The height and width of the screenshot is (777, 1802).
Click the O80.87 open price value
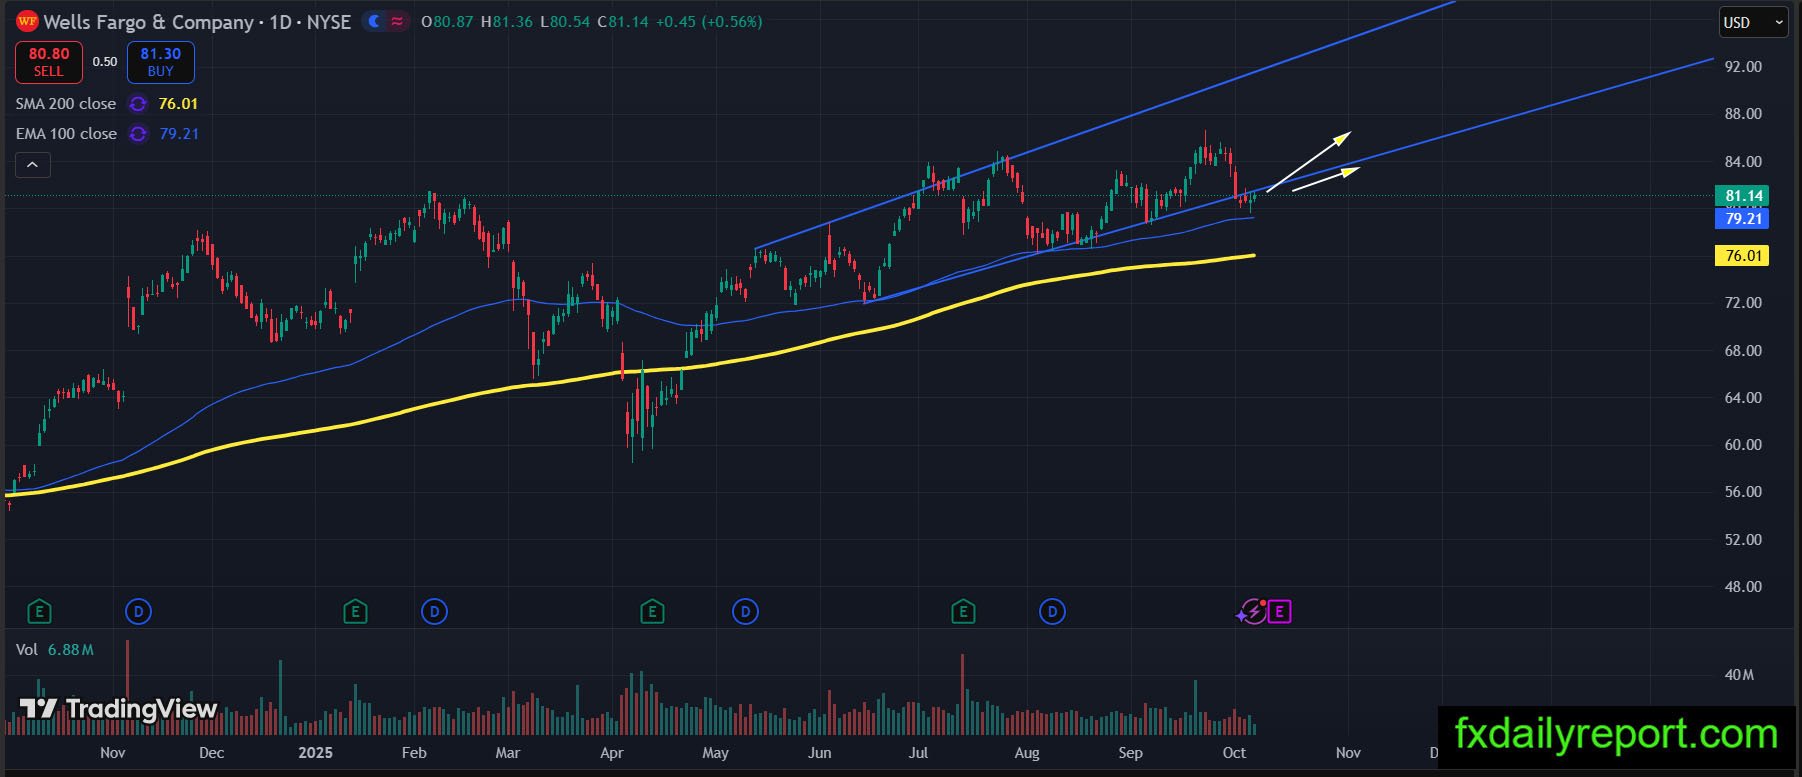point(447,22)
